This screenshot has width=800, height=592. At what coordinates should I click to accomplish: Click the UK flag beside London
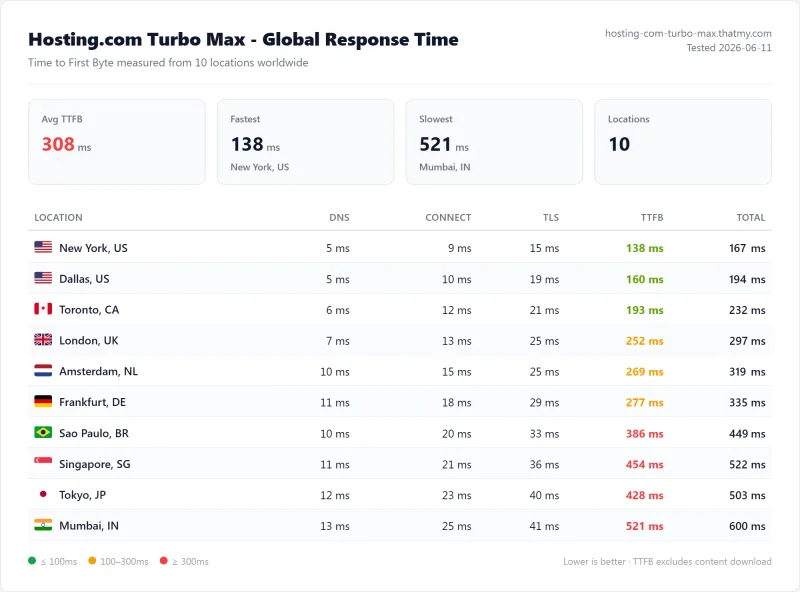43,340
